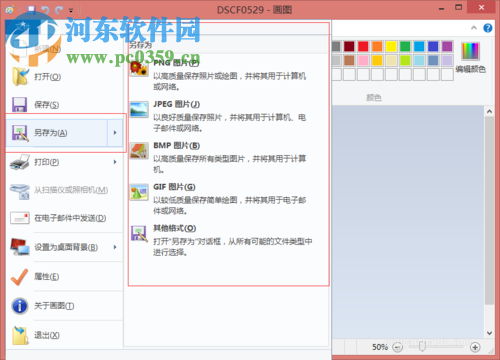
Task: Collapse the ribbon with the chevron
Action: tap(474, 28)
